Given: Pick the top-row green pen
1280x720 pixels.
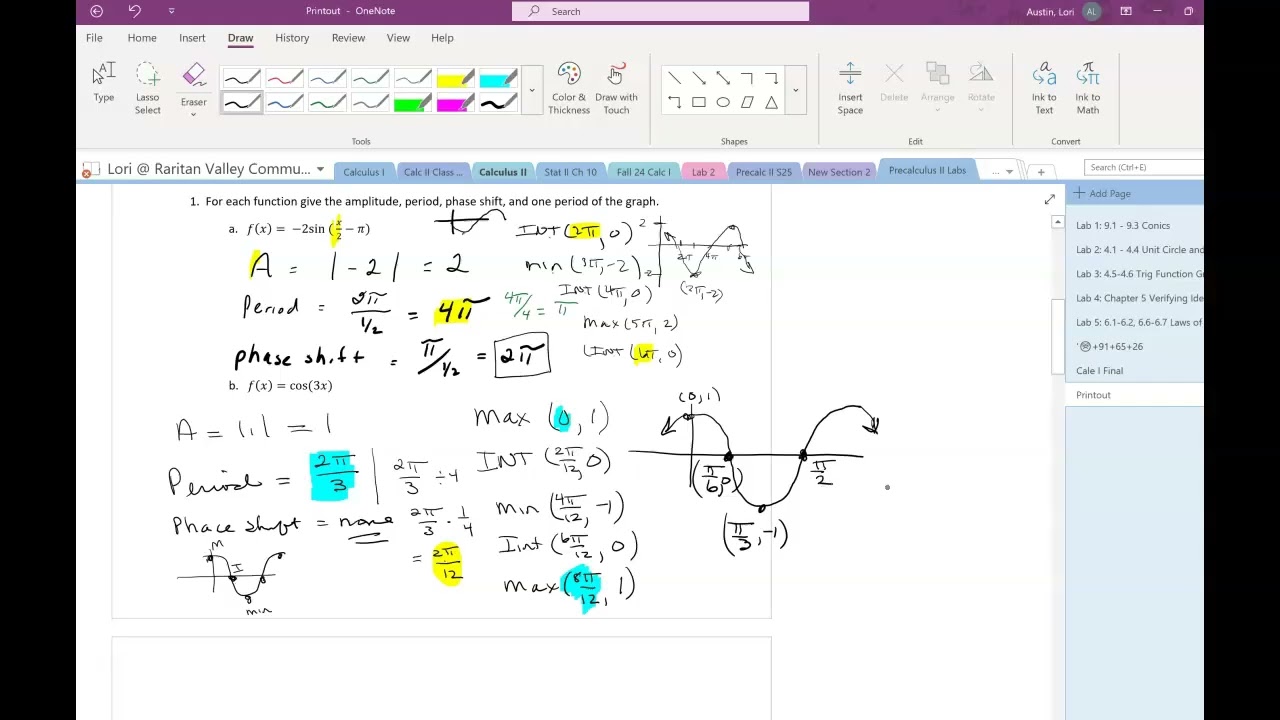Looking at the screenshot, I should point(370,79).
